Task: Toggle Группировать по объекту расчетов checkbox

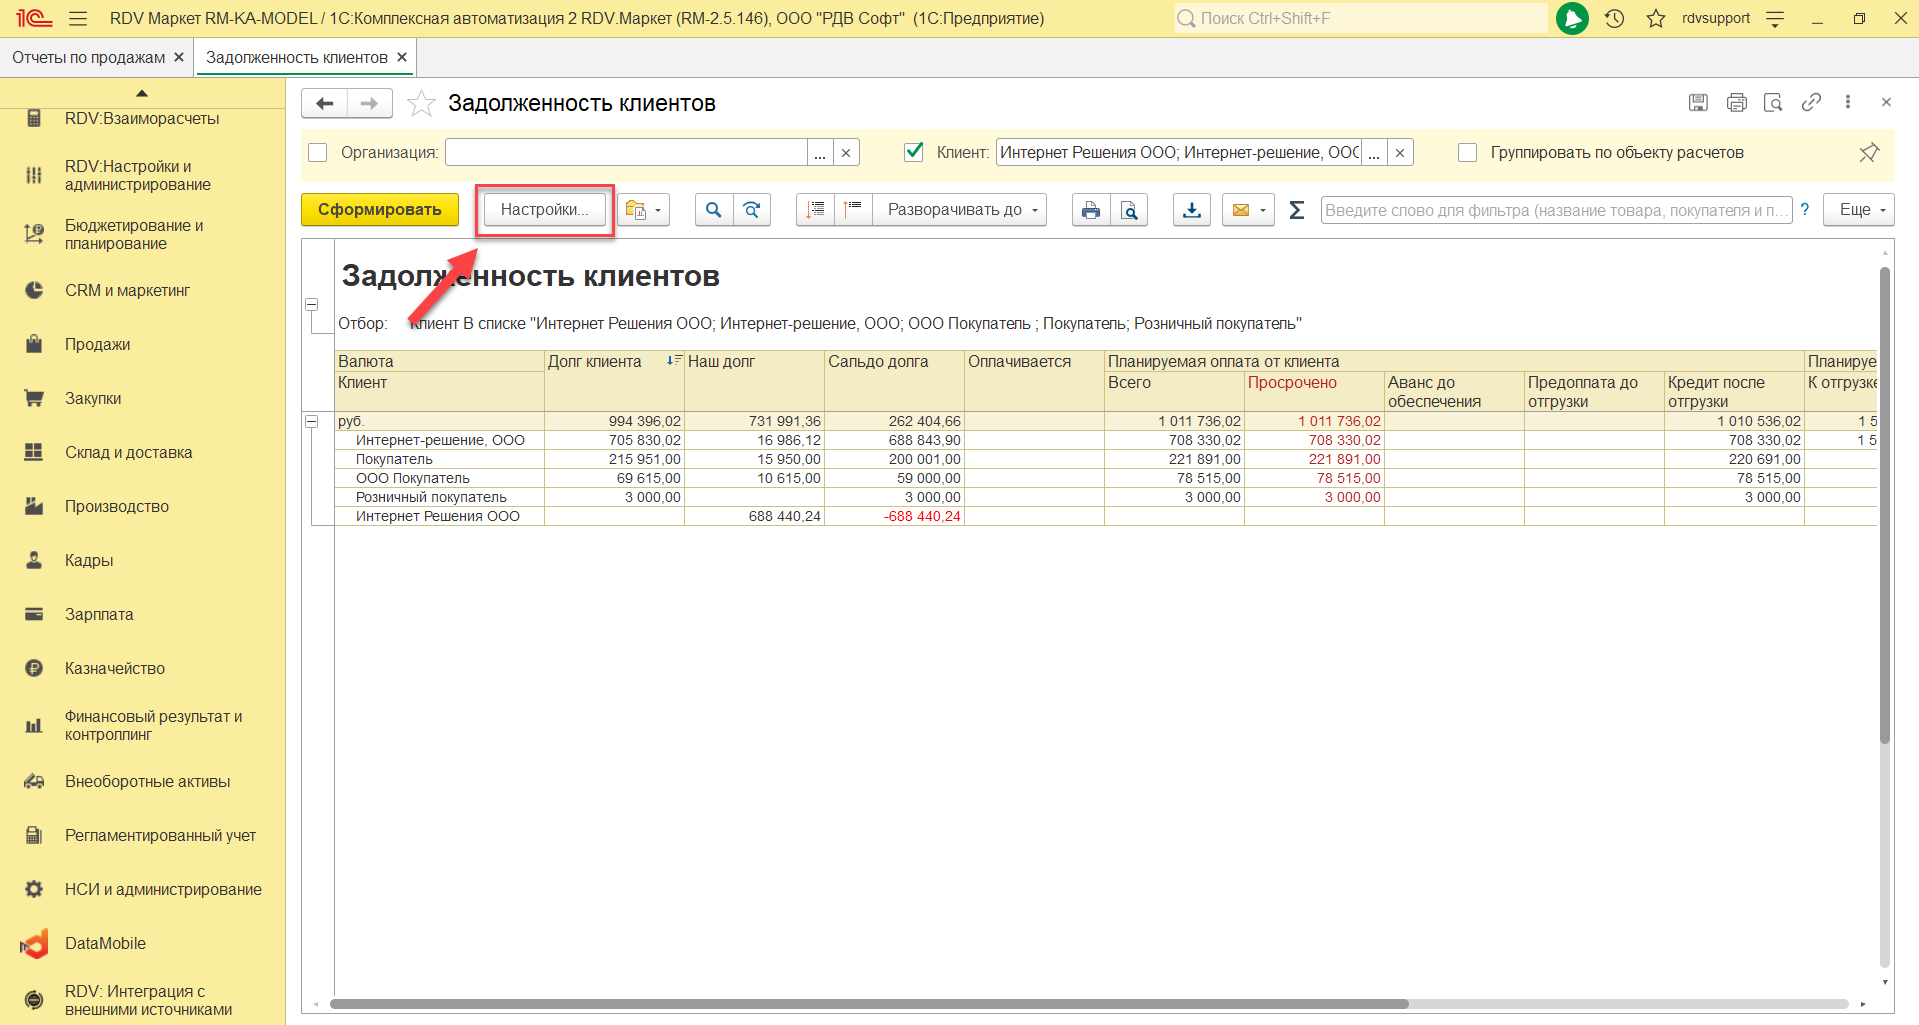Action: click(x=1467, y=153)
